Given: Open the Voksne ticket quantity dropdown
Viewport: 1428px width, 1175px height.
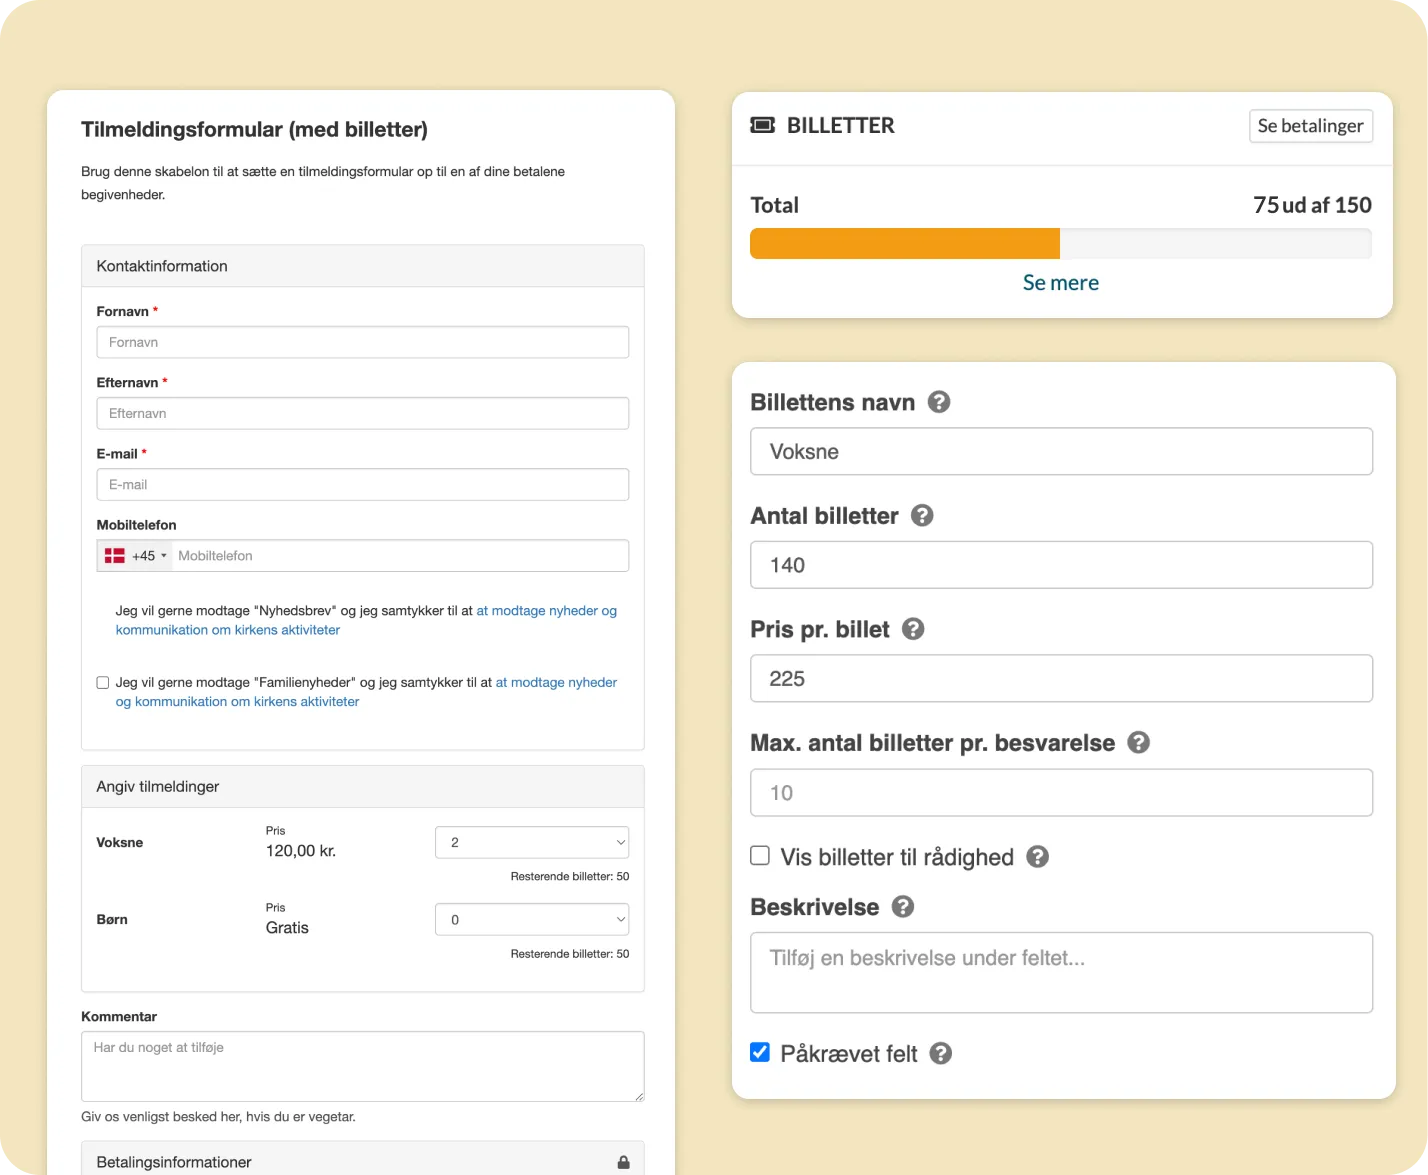Looking at the screenshot, I should click(532, 842).
